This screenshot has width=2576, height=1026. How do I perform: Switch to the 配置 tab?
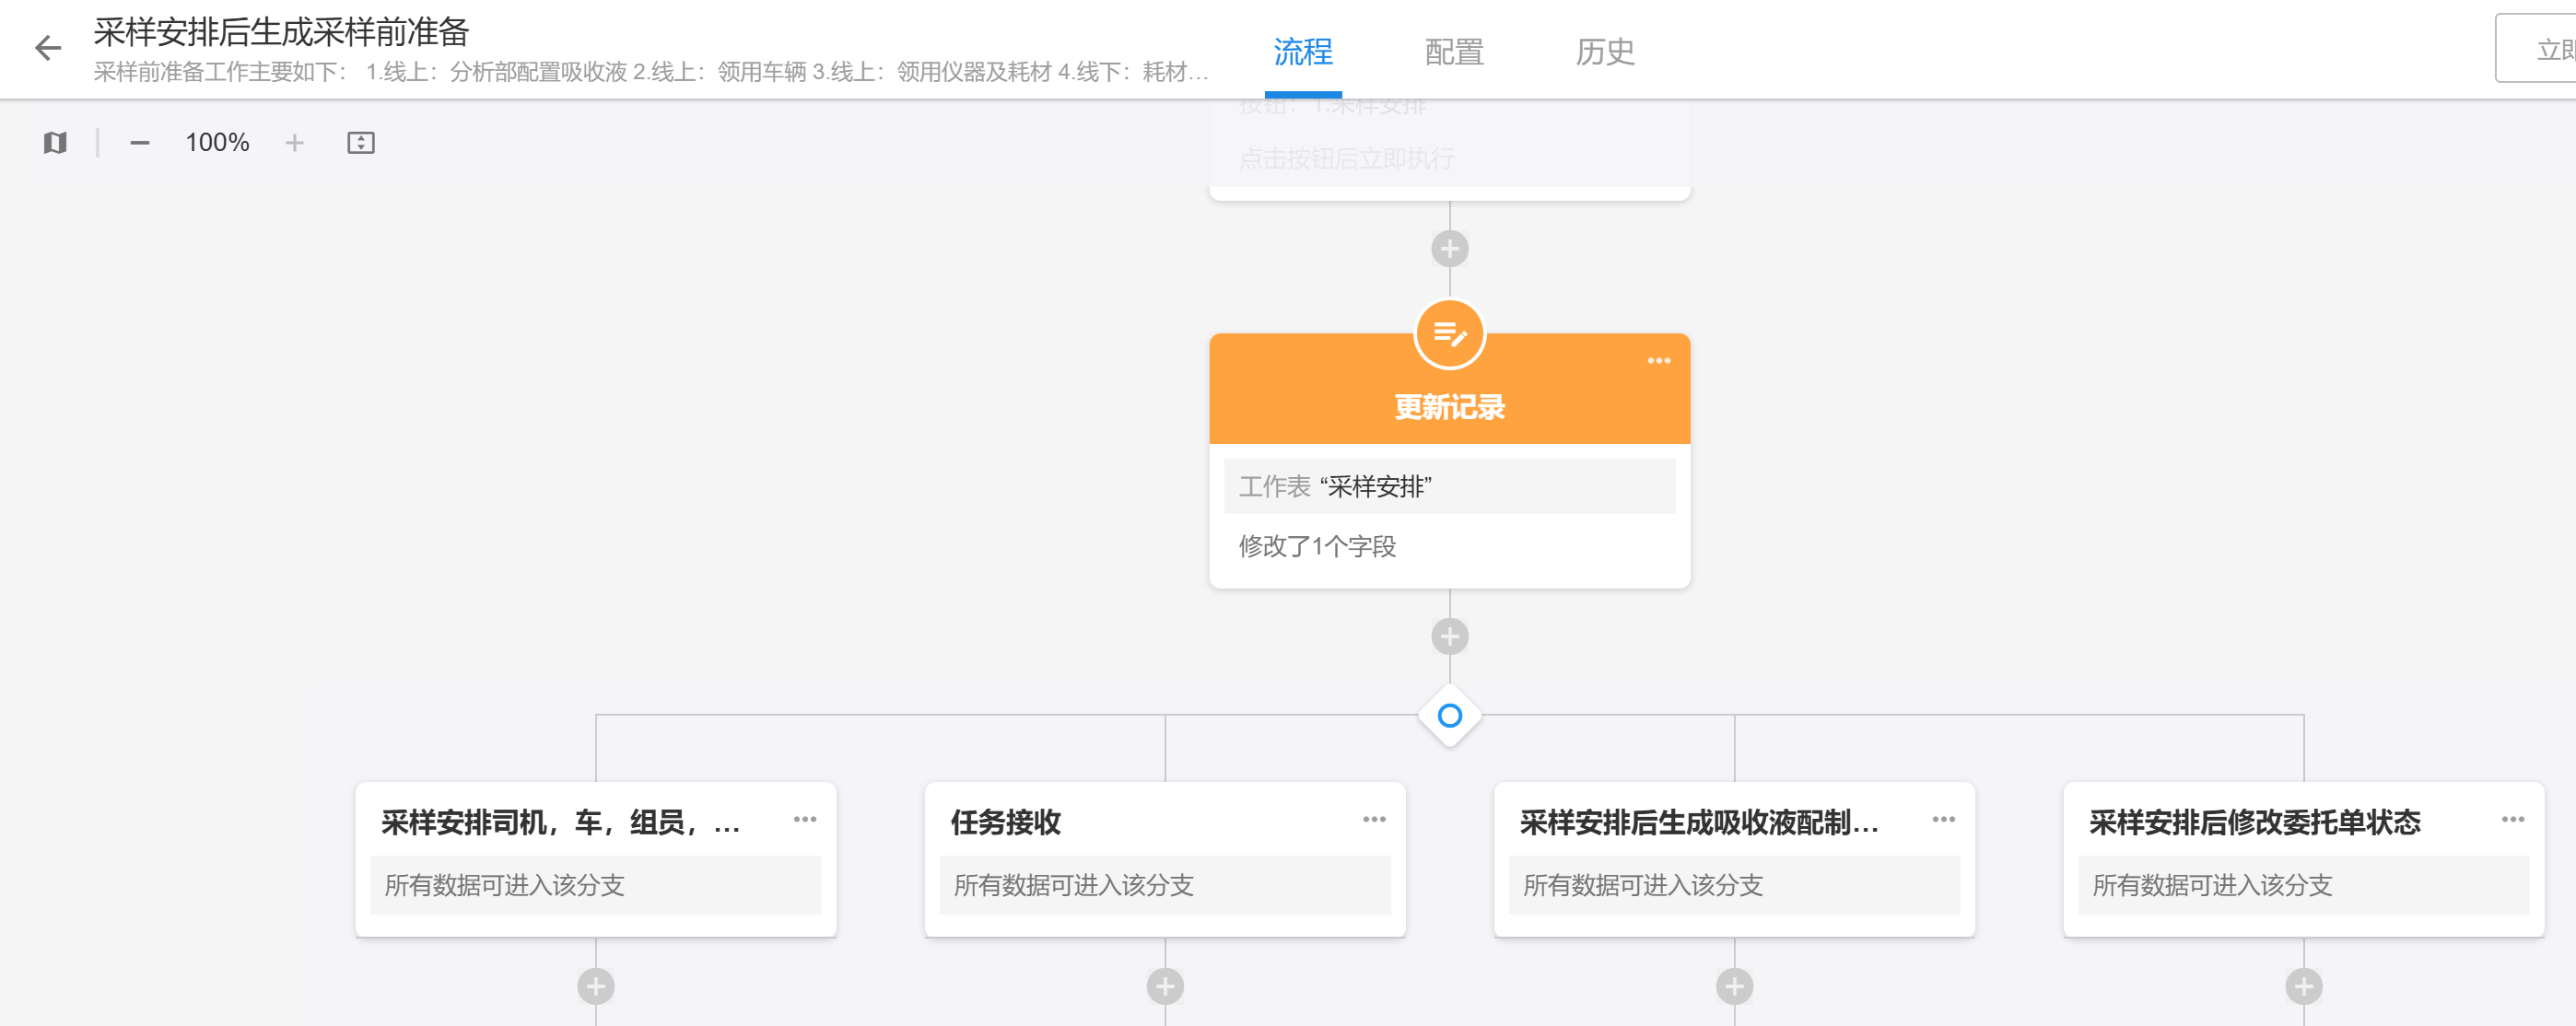pos(1453,52)
